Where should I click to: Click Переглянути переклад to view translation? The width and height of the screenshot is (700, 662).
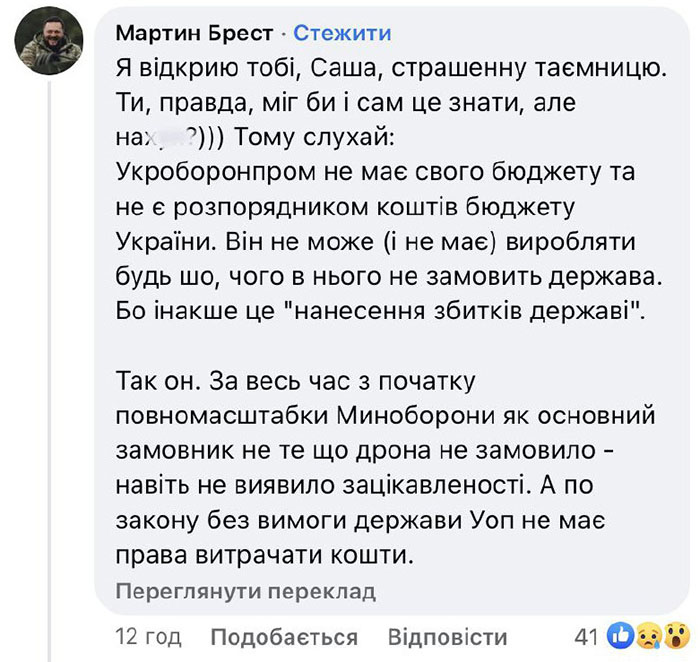pos(246,591)
